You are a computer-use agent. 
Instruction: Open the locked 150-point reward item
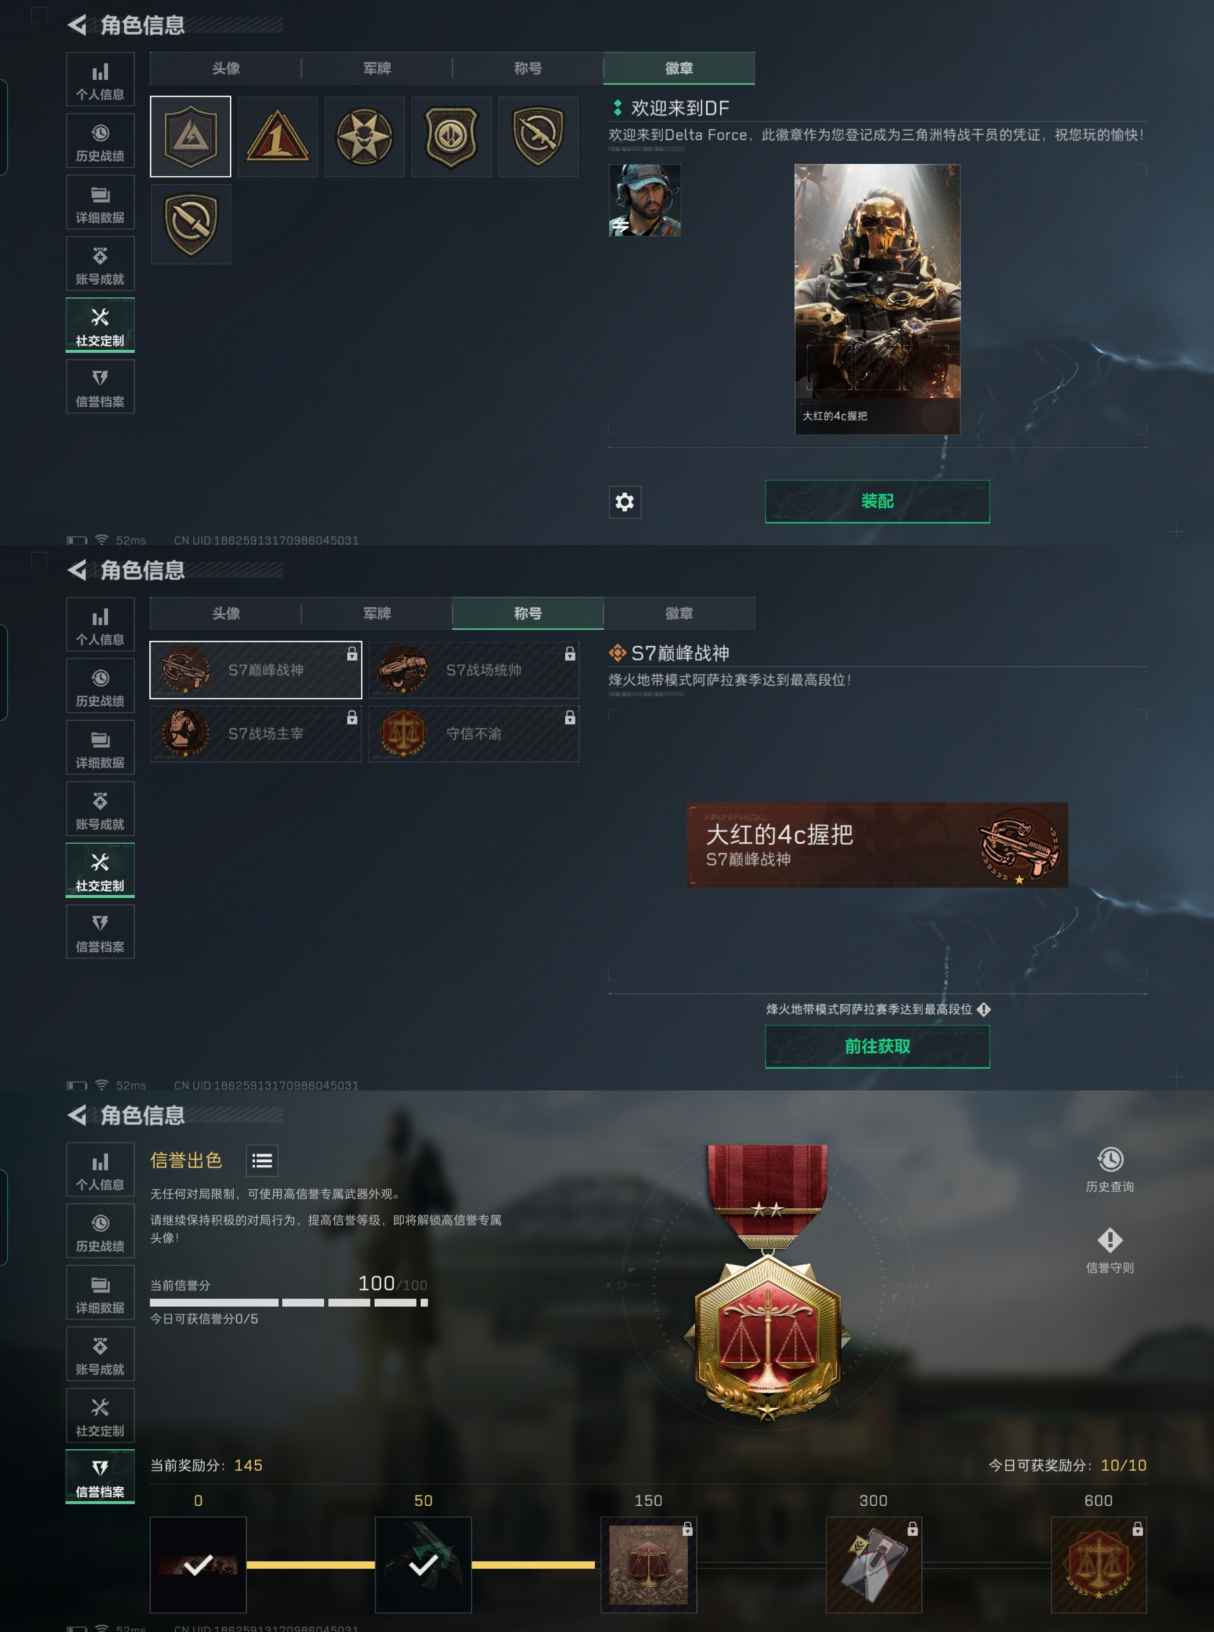(648, 1564)
